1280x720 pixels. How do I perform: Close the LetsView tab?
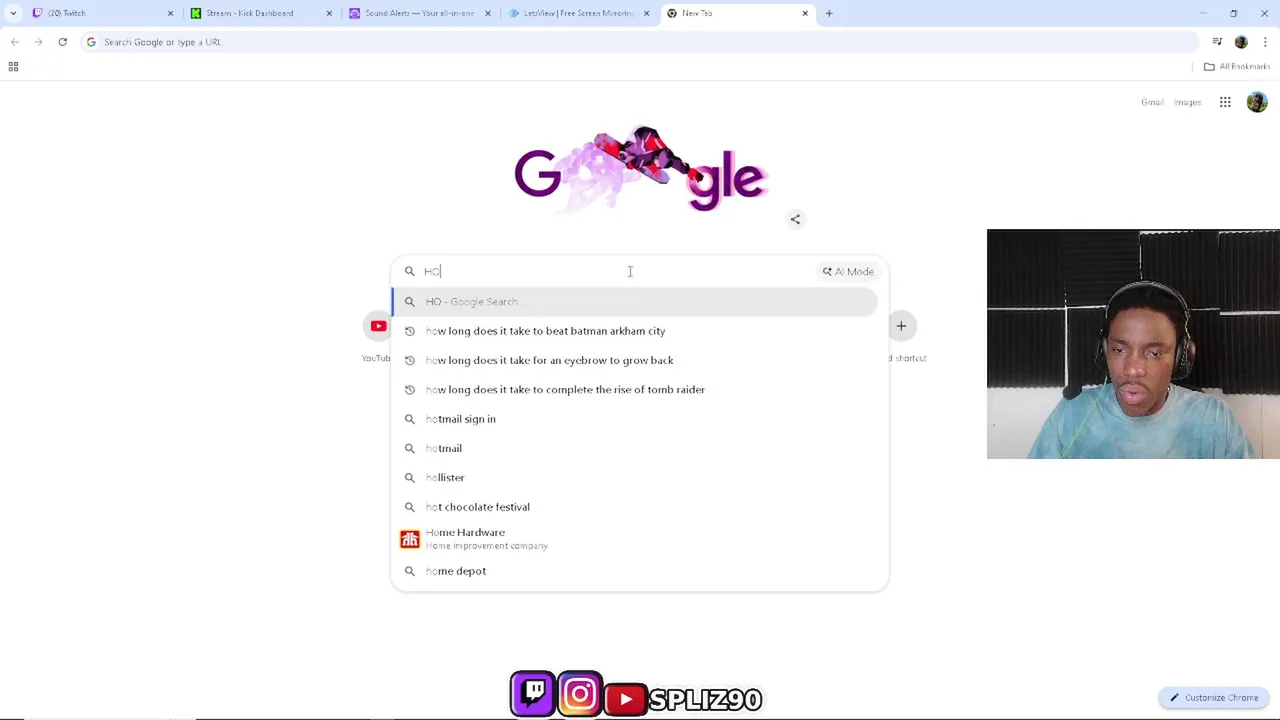(646, 13)
